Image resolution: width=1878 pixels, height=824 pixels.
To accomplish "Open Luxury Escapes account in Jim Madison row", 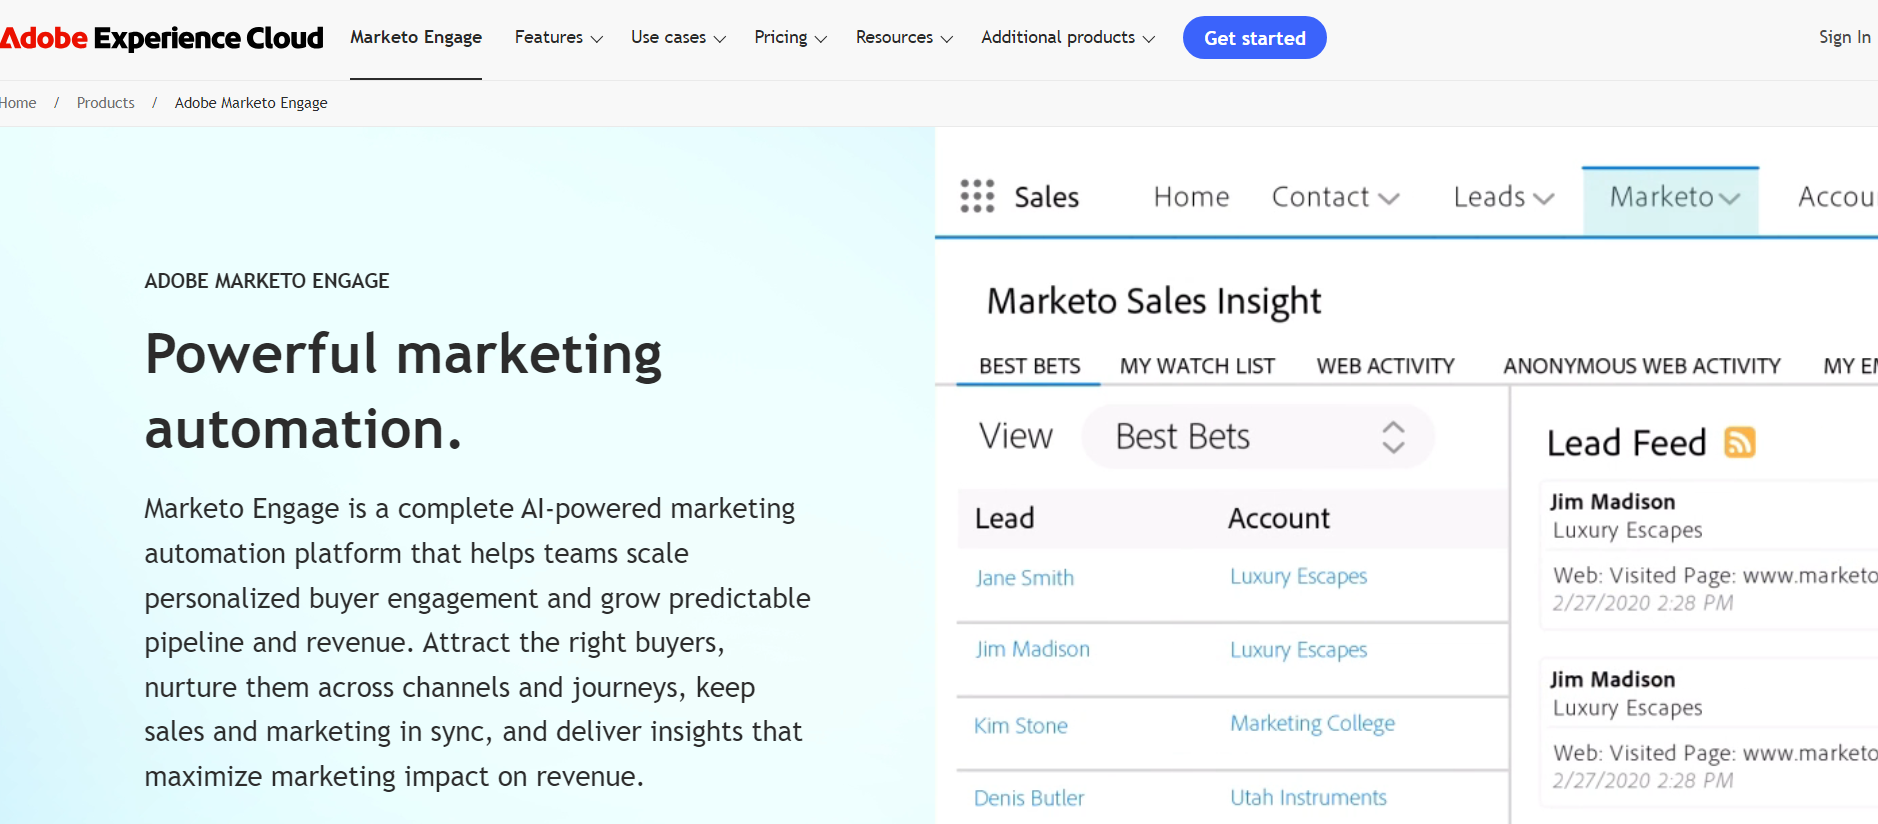I will pos(1298,650).
